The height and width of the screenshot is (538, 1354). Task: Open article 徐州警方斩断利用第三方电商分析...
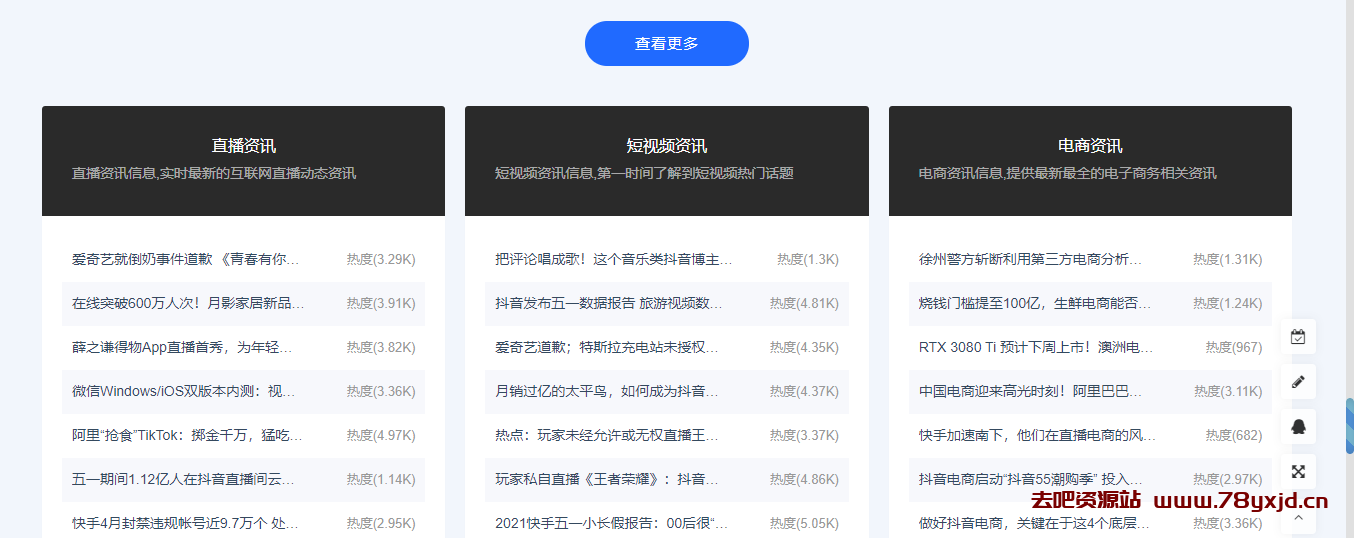1030,259
